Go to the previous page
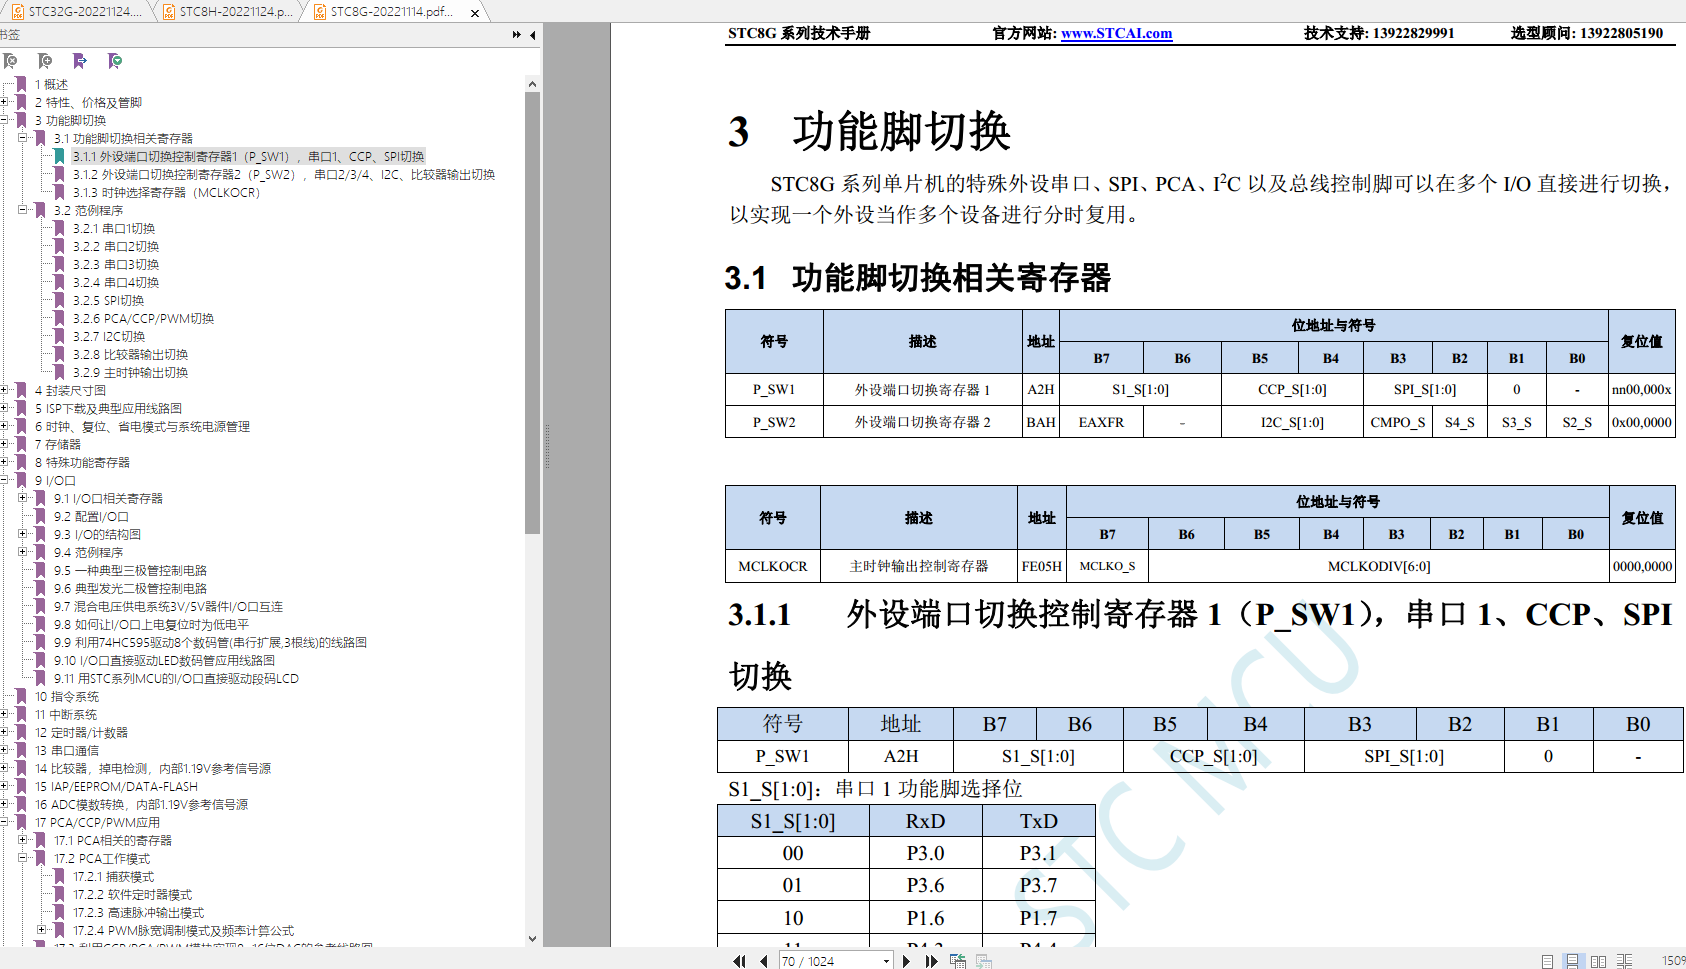1686x969 pixels. click(764, 961)
